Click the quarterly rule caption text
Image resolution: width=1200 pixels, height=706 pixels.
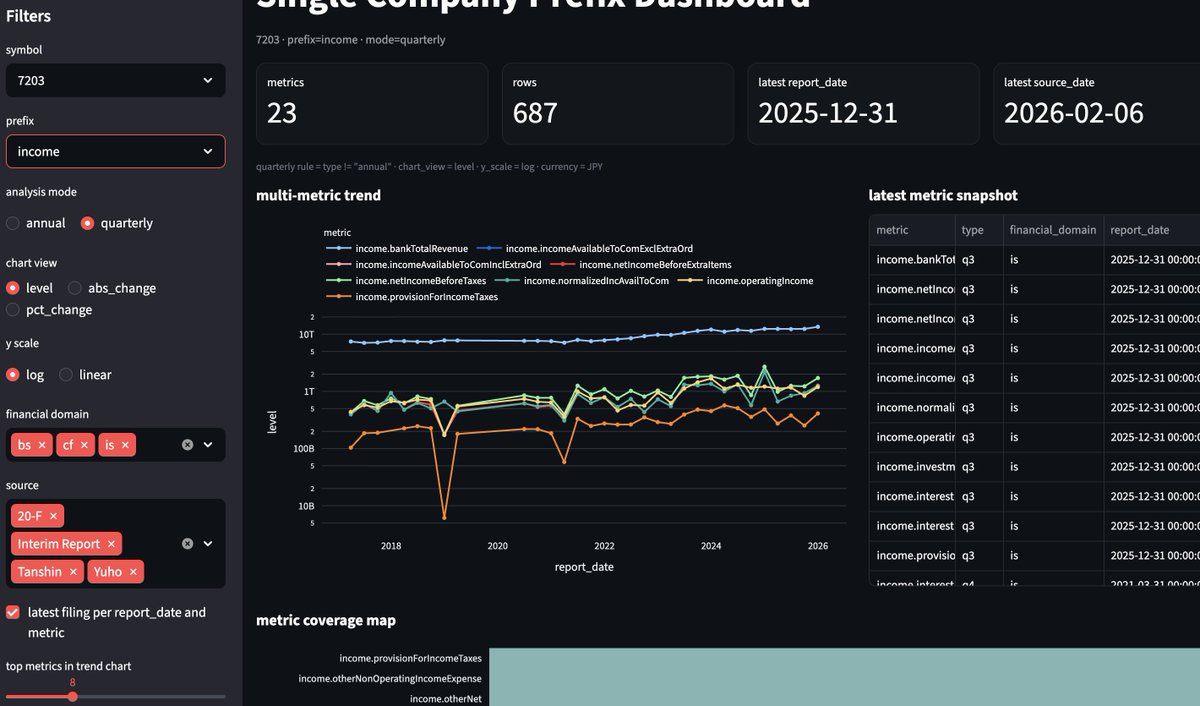click(430, 167)
